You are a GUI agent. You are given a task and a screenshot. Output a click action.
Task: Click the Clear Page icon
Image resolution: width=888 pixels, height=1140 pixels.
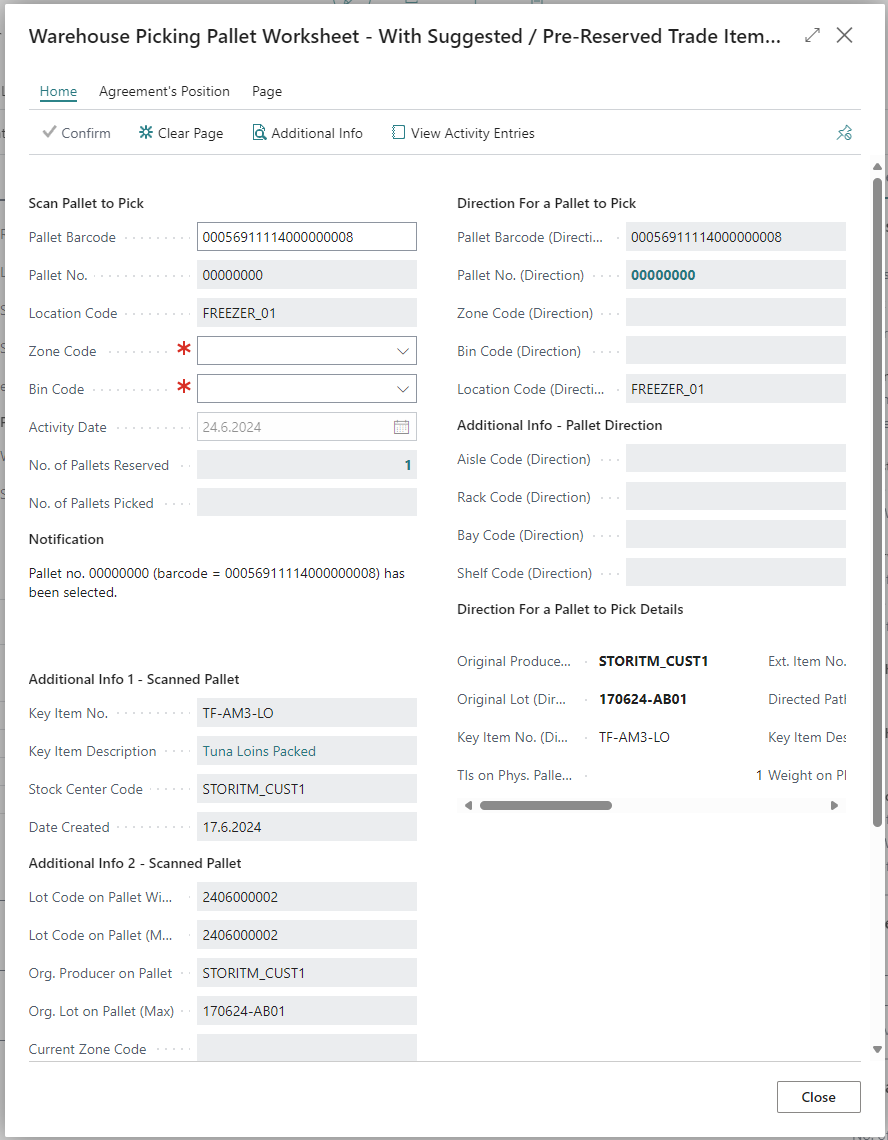tap(146, 133)
